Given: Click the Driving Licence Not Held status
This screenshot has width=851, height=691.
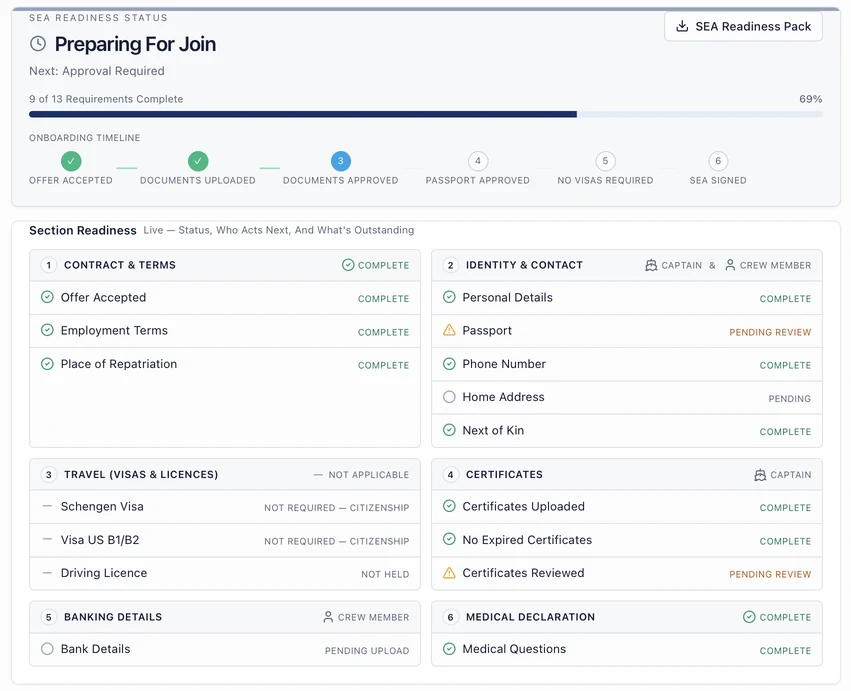Looking at the screenshot, I should tap(385, 574).
